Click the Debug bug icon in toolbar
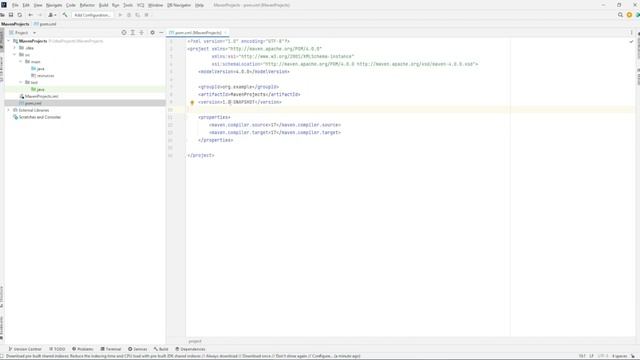The height and width of the screenshot is (360, 640). coord(129,15)
